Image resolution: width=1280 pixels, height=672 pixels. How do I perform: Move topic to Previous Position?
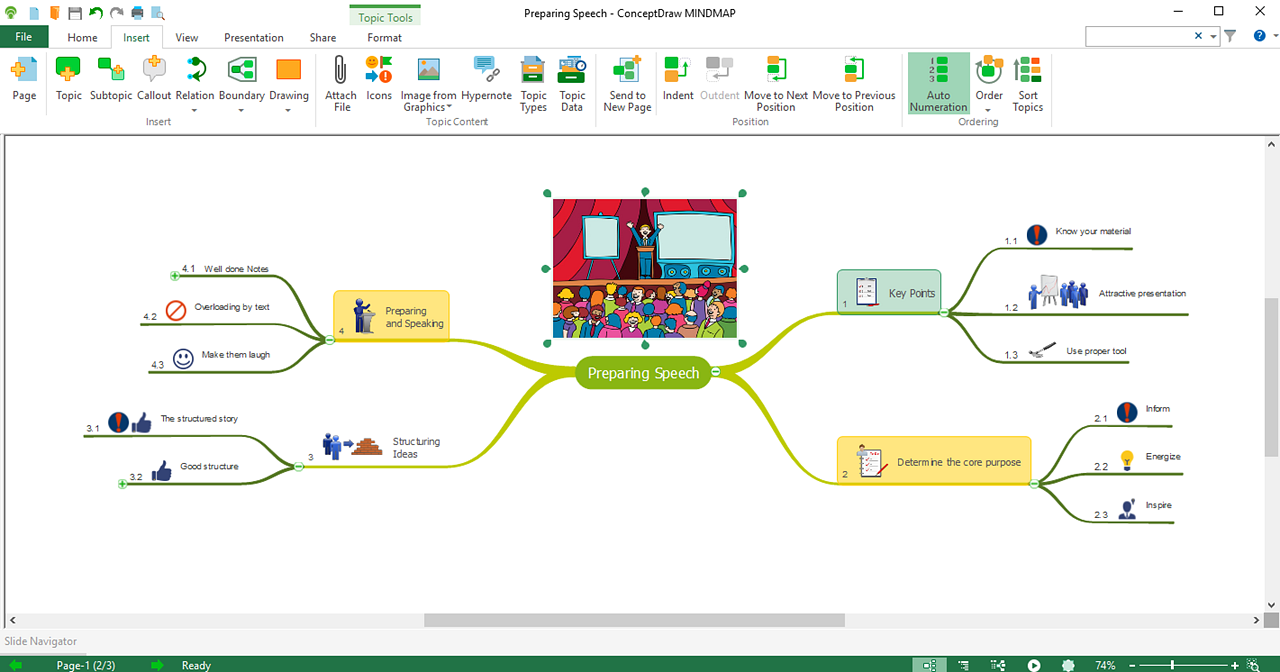click(x=854, y=84)
